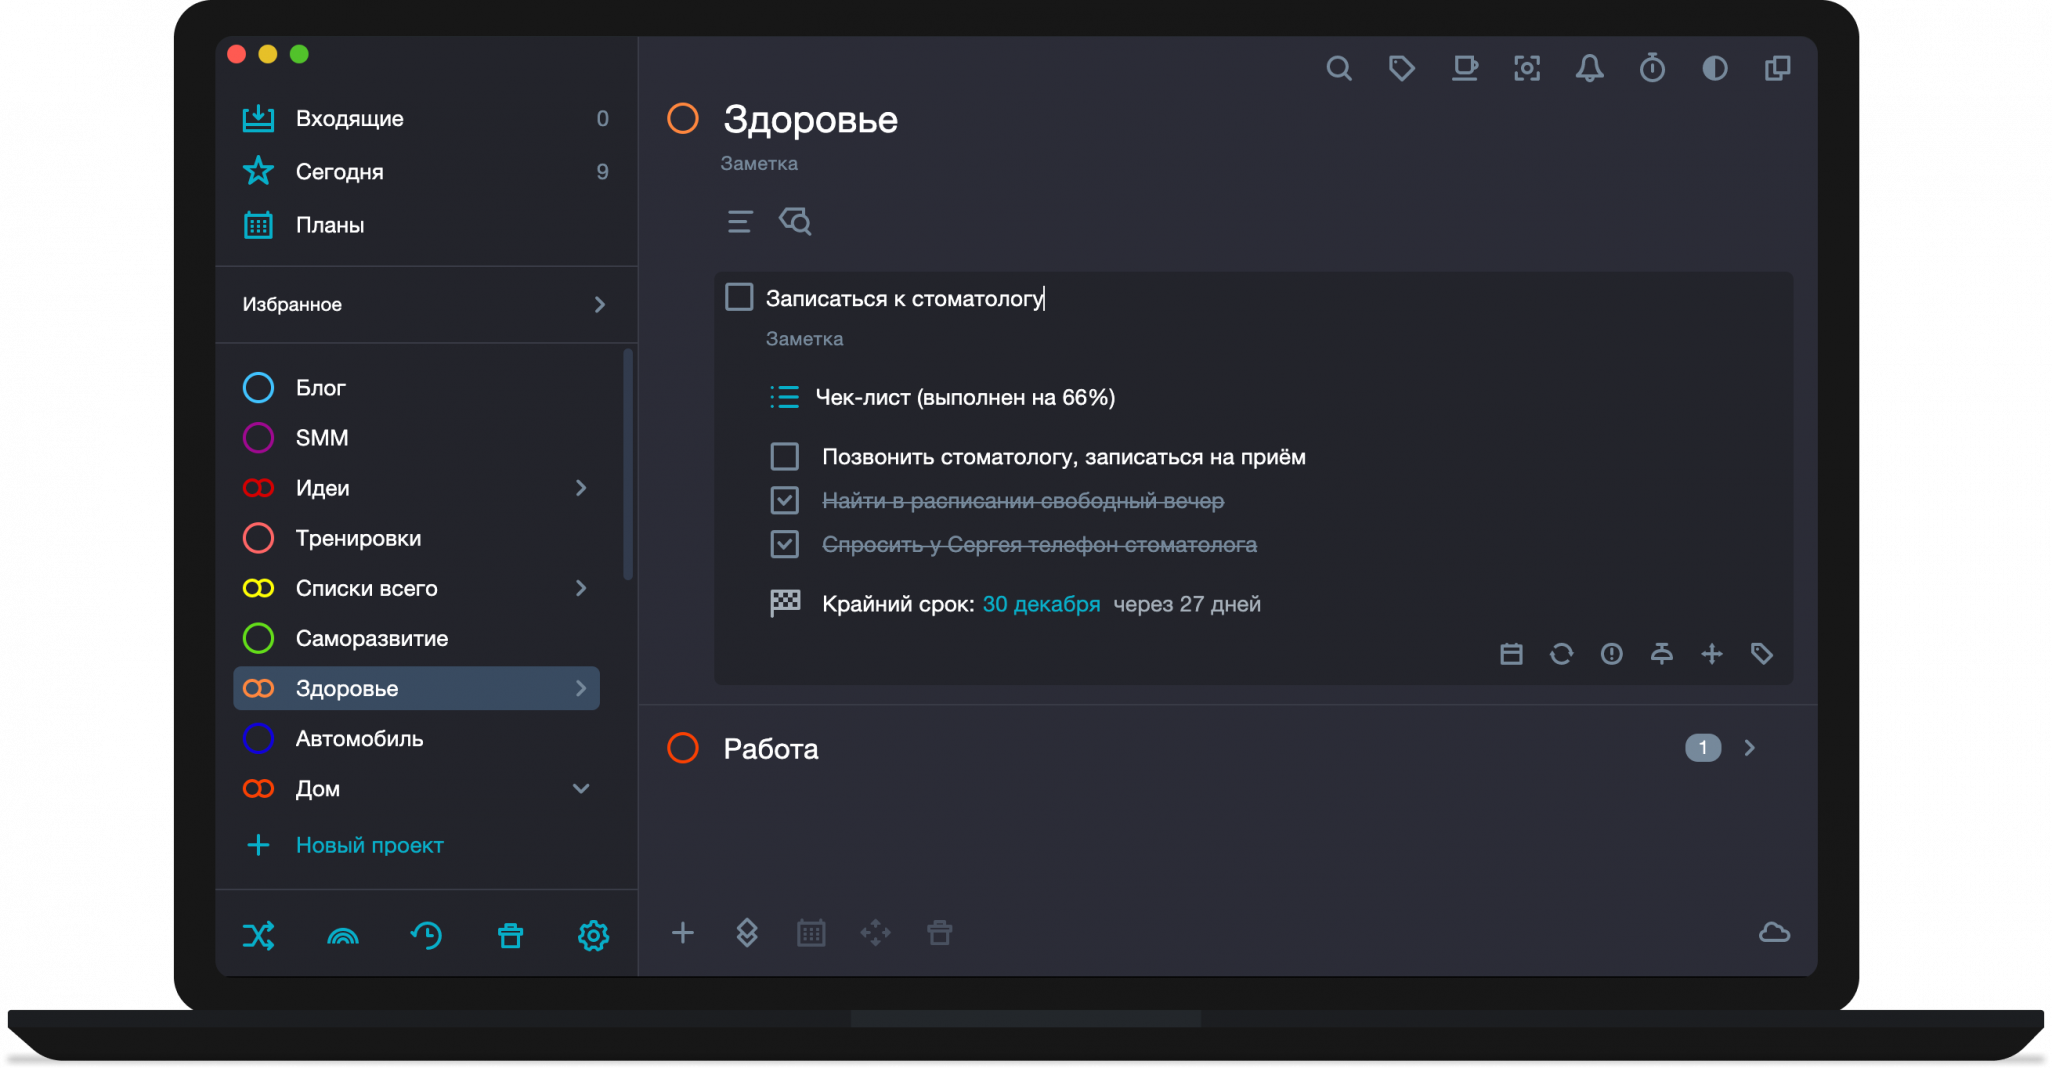Click the shuffle icon in sidebar bottom bar
The height and width of the screenshot is (1068, 2052).
click(x=258, y=936)
